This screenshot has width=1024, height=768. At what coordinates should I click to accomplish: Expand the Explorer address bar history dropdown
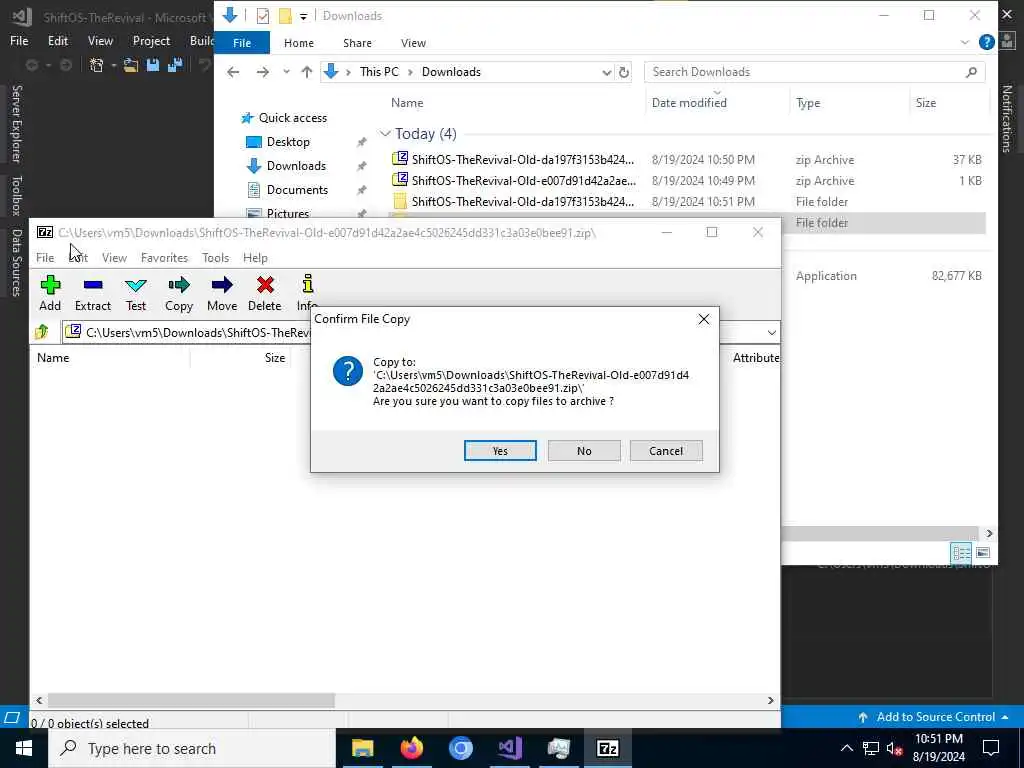[607, 72]
